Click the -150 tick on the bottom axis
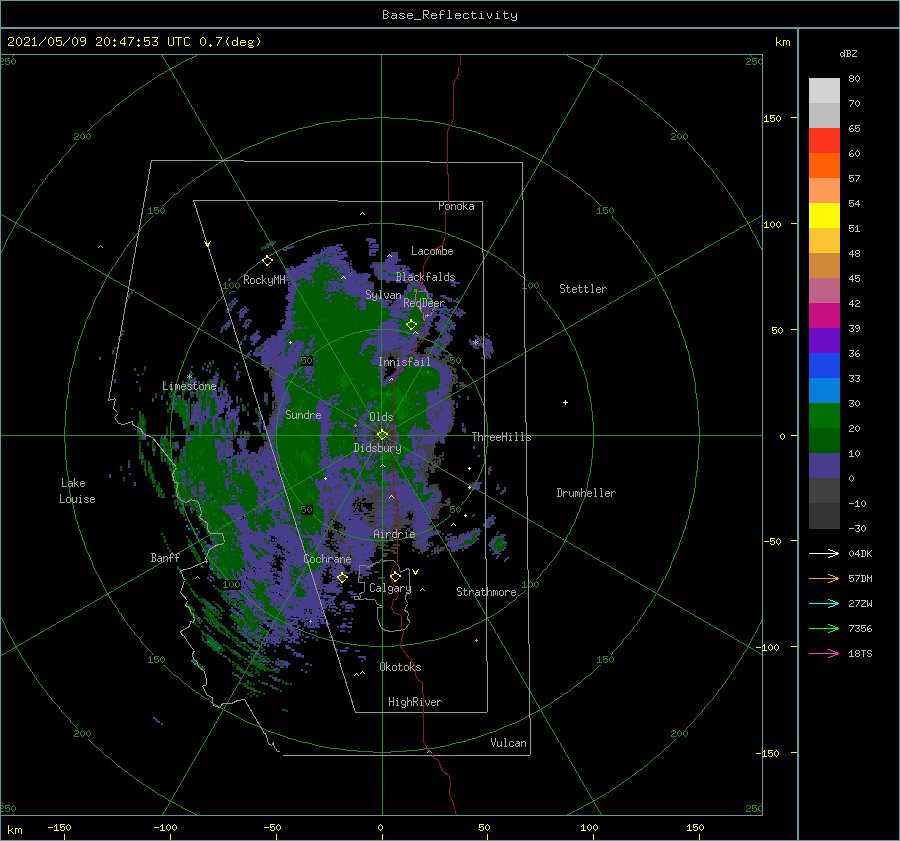Screen dimensions: 900x841 59,828
